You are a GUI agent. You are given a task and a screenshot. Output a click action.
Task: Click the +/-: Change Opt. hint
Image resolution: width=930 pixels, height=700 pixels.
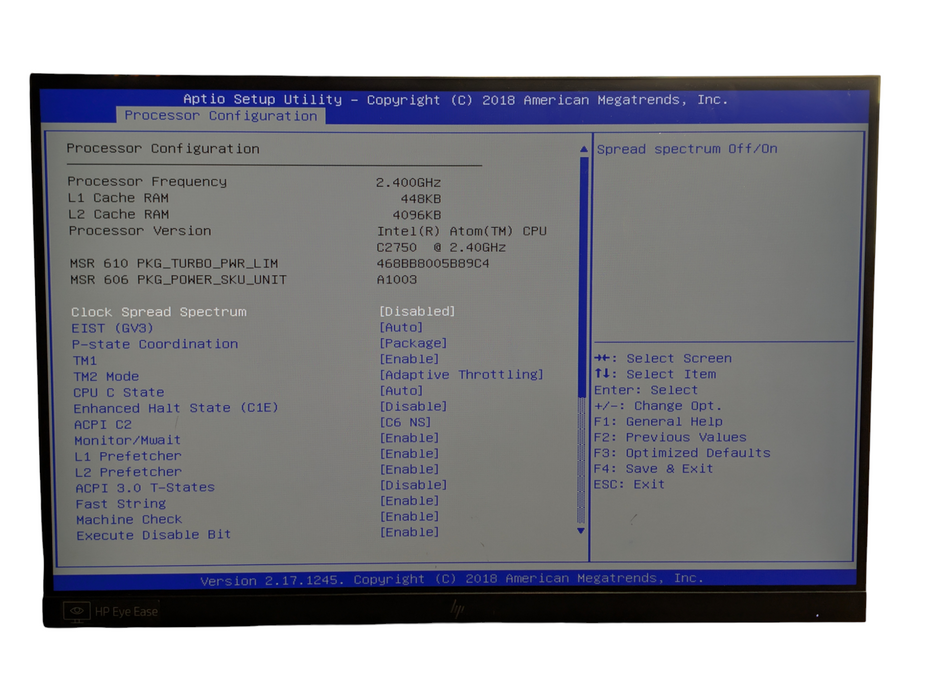point(658,406)
